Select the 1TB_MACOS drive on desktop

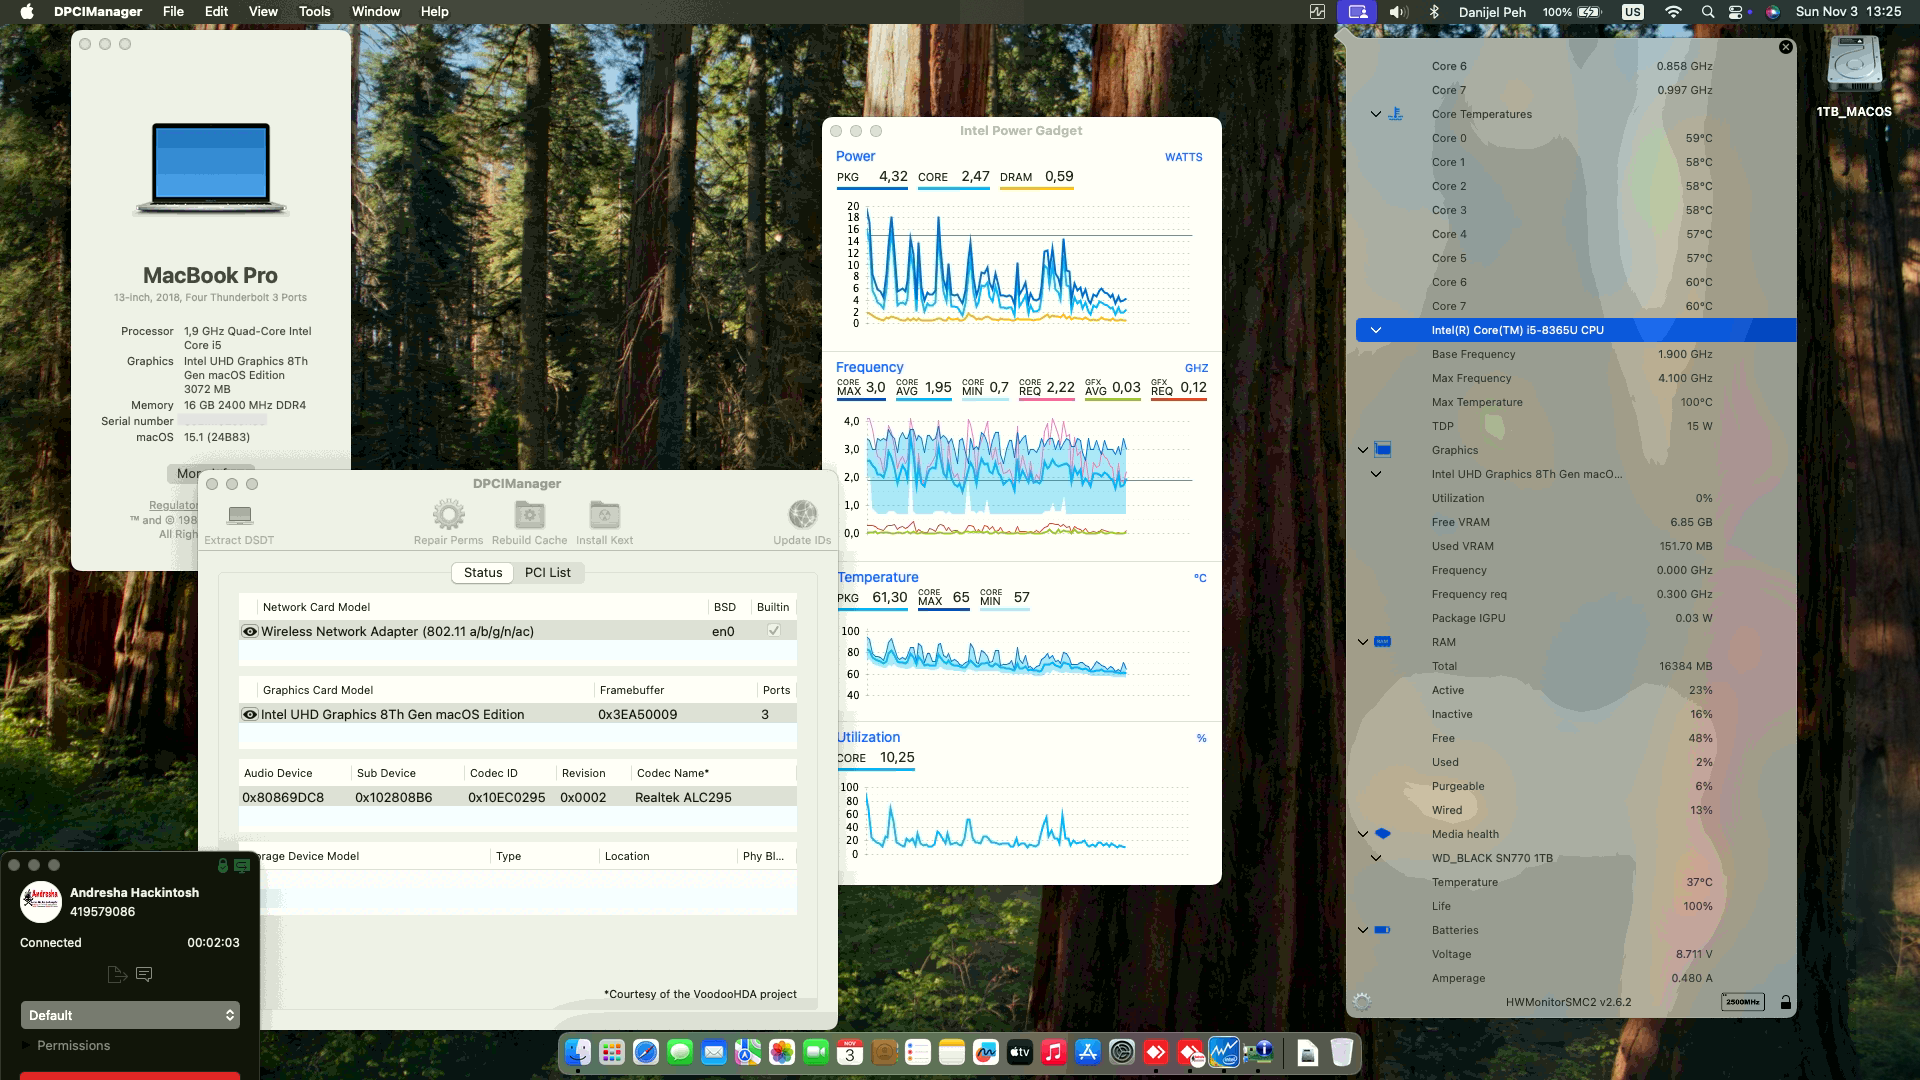[1854, 77]
